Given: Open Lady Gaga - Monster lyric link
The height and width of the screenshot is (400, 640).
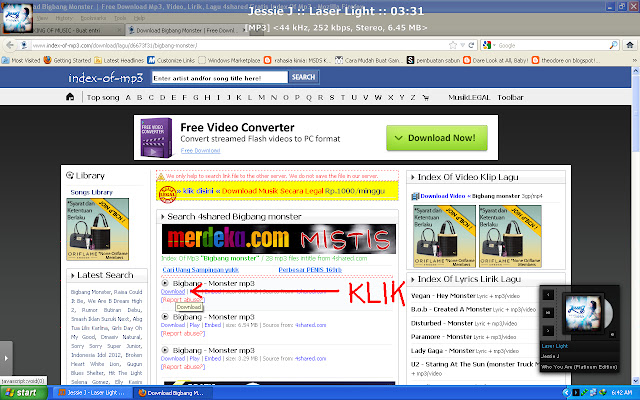Looking at the screenshot, I should (x=442, y=351).
